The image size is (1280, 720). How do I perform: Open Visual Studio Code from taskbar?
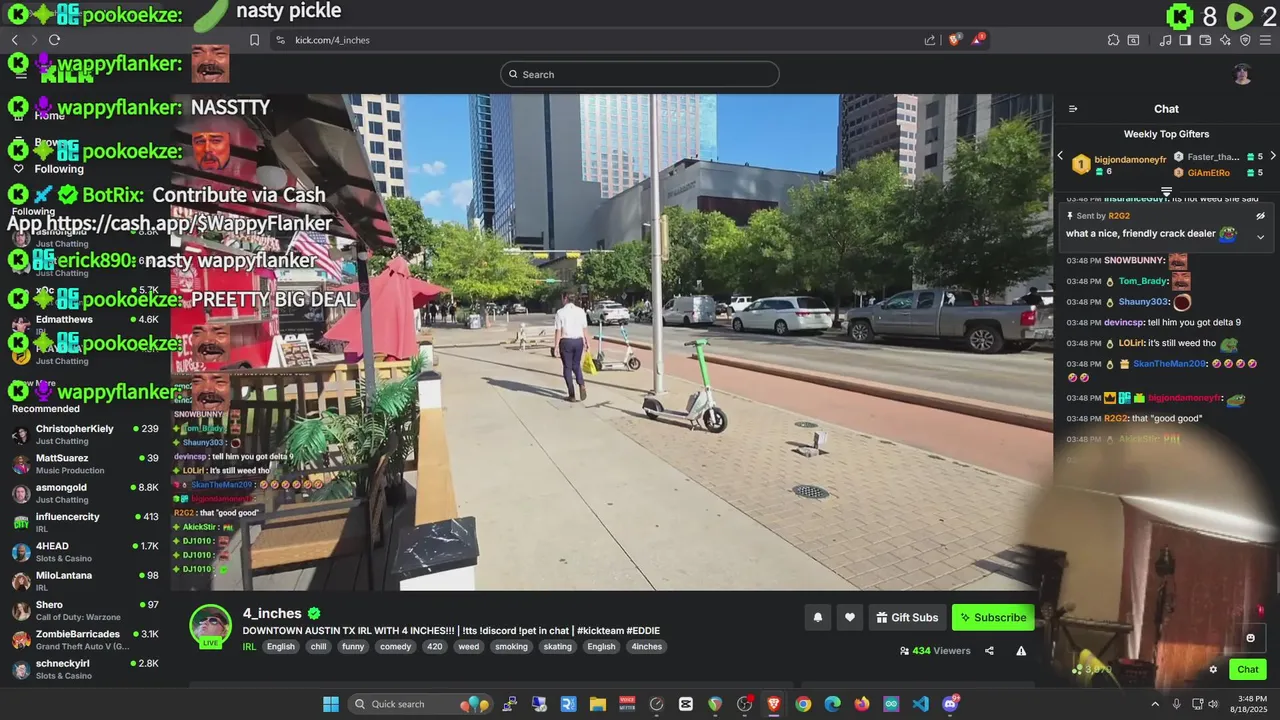click(920, 704)
